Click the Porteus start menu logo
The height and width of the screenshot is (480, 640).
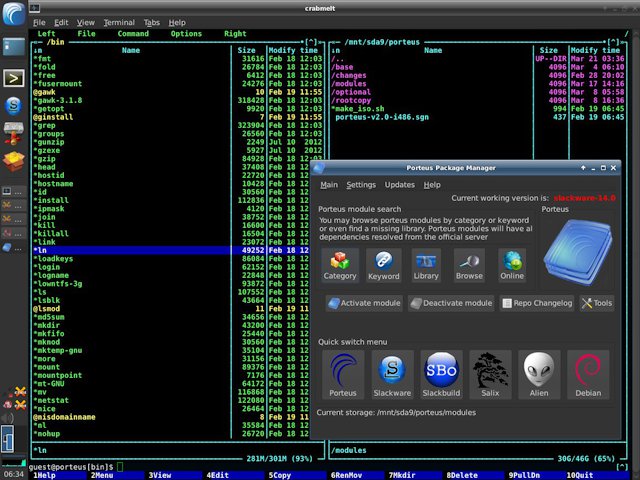(13, 13)
